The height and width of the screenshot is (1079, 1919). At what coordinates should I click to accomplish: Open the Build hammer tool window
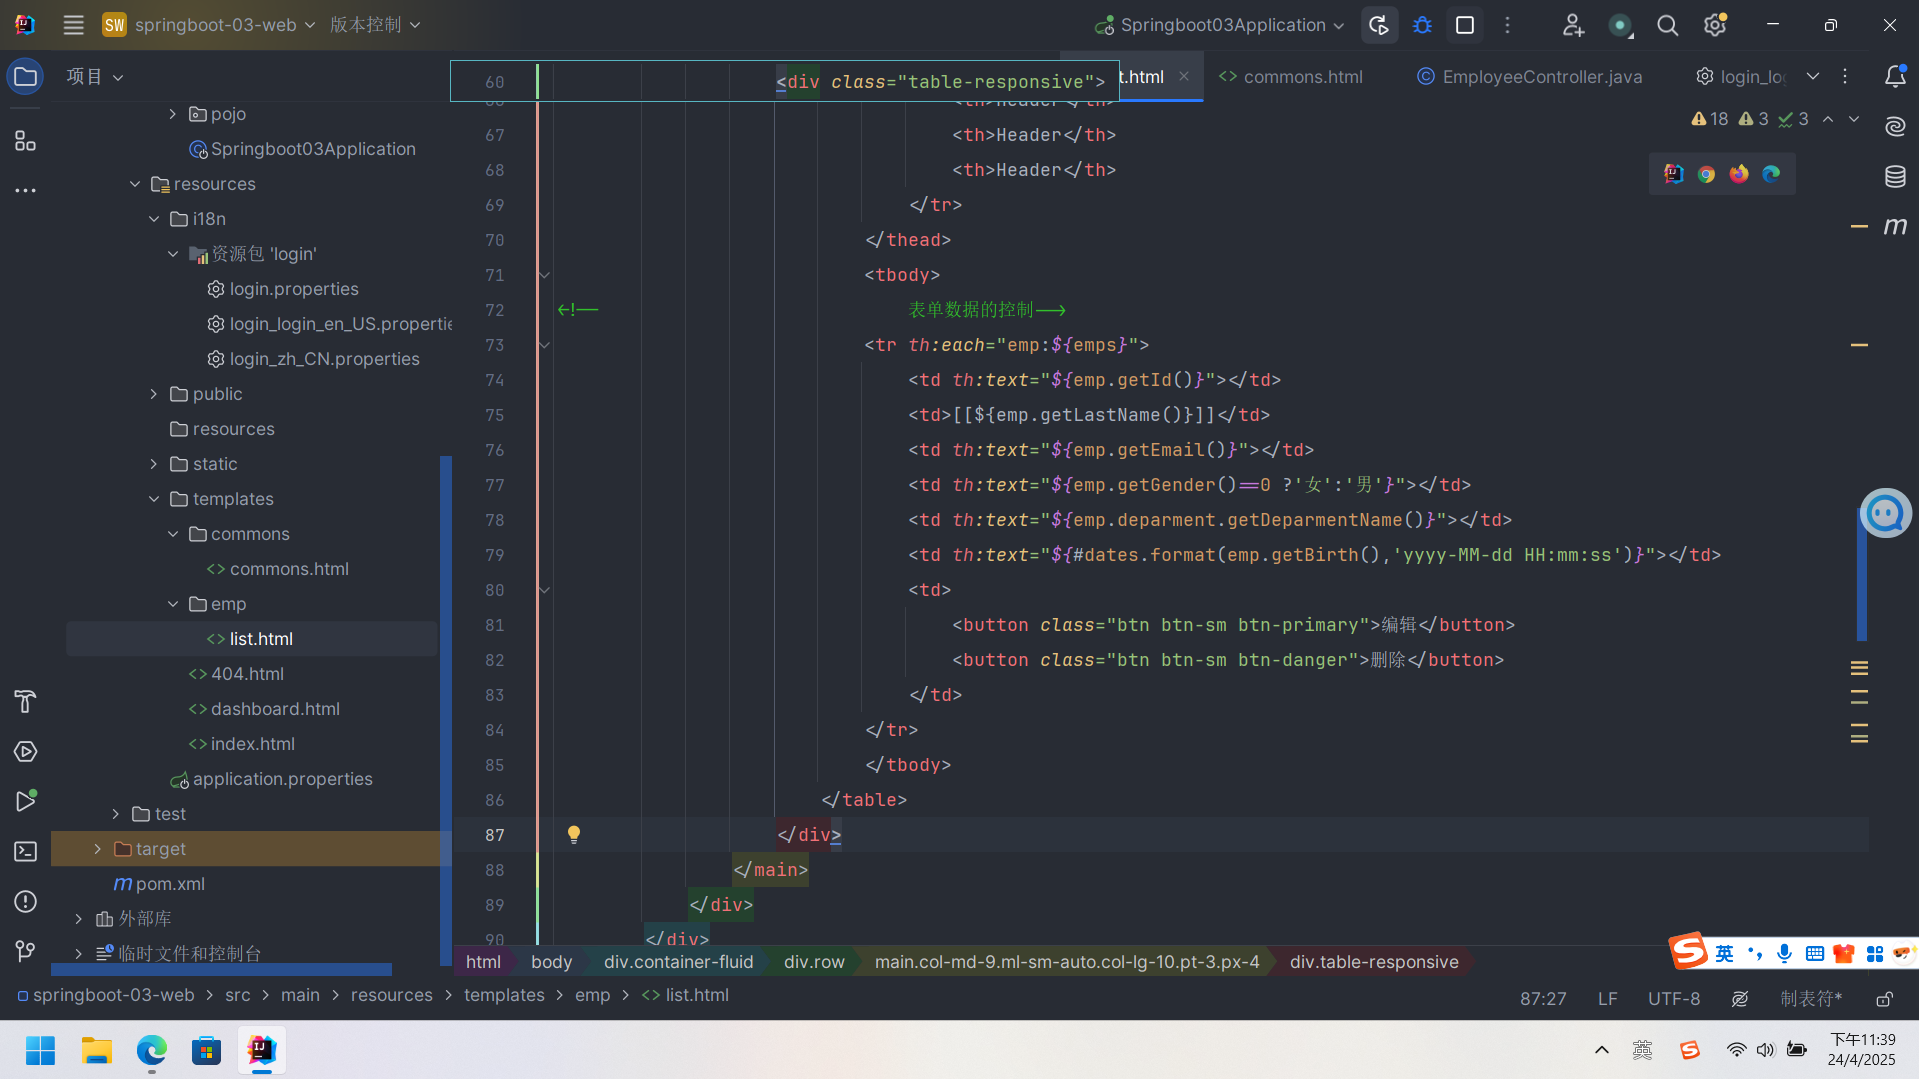pos(25,701)
